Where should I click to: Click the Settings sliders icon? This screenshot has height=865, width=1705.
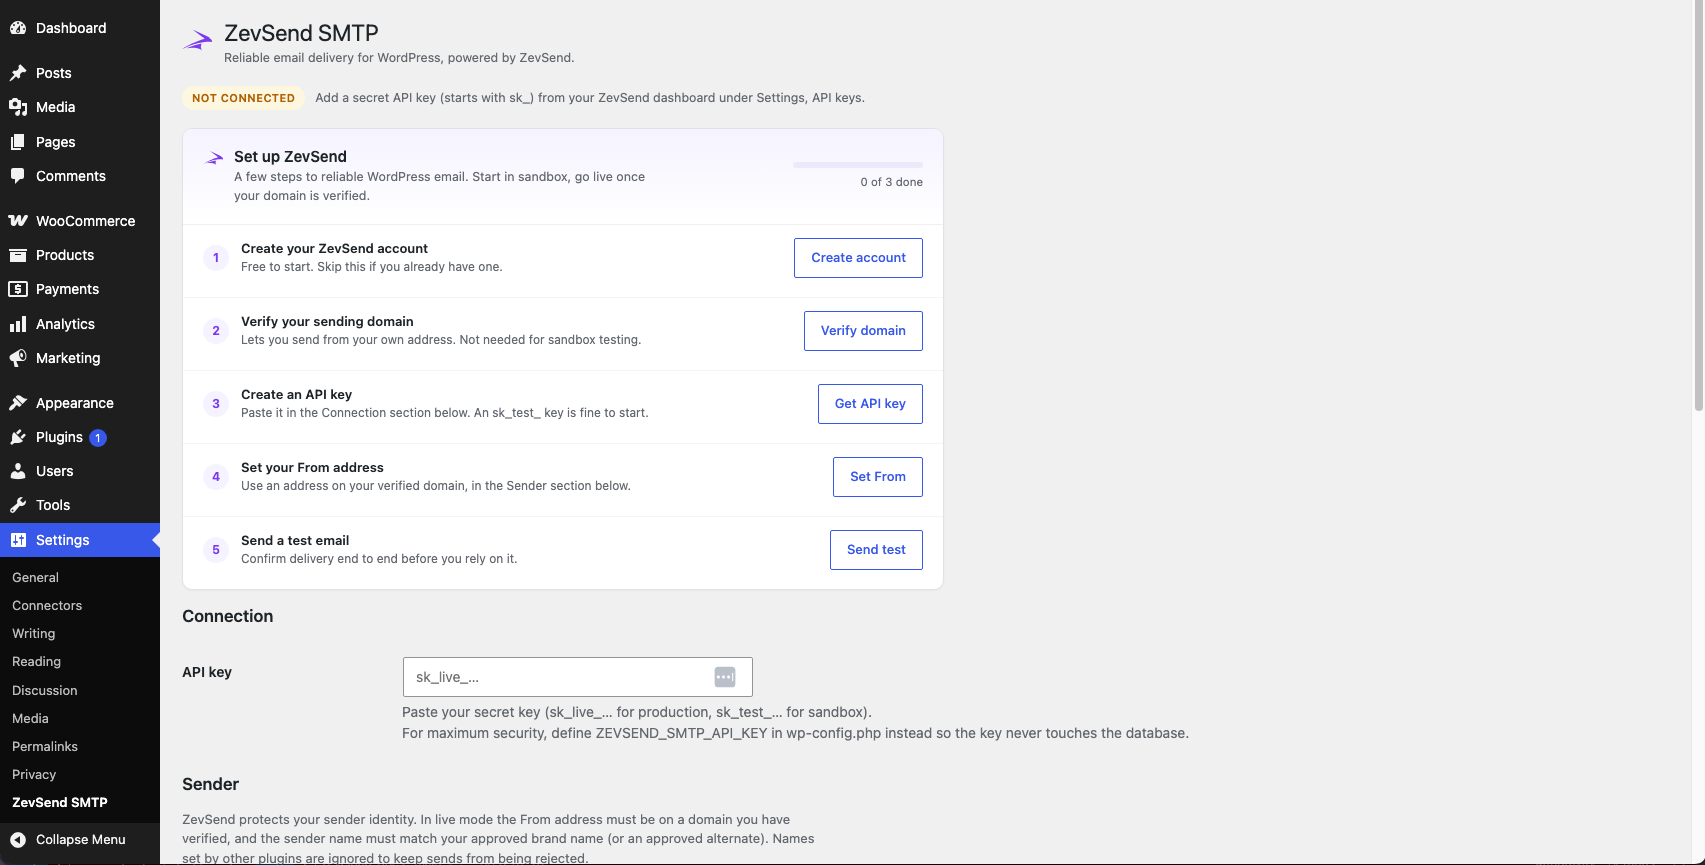(18, 540)
